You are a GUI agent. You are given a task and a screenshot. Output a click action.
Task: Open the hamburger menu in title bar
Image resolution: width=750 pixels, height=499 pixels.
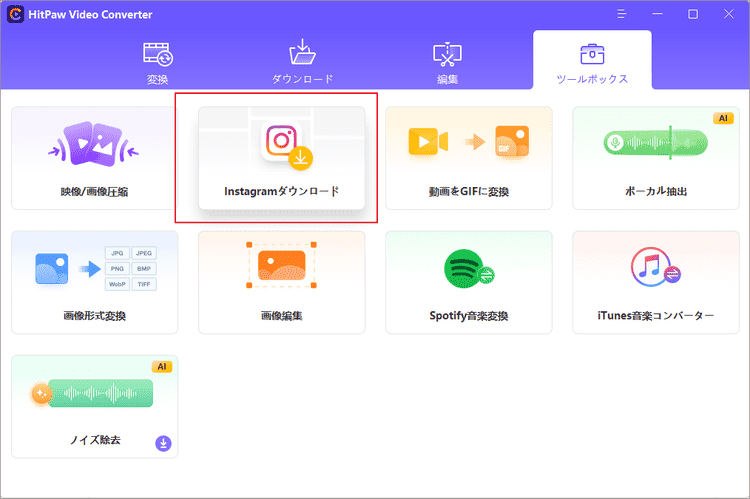click(621, 14)
